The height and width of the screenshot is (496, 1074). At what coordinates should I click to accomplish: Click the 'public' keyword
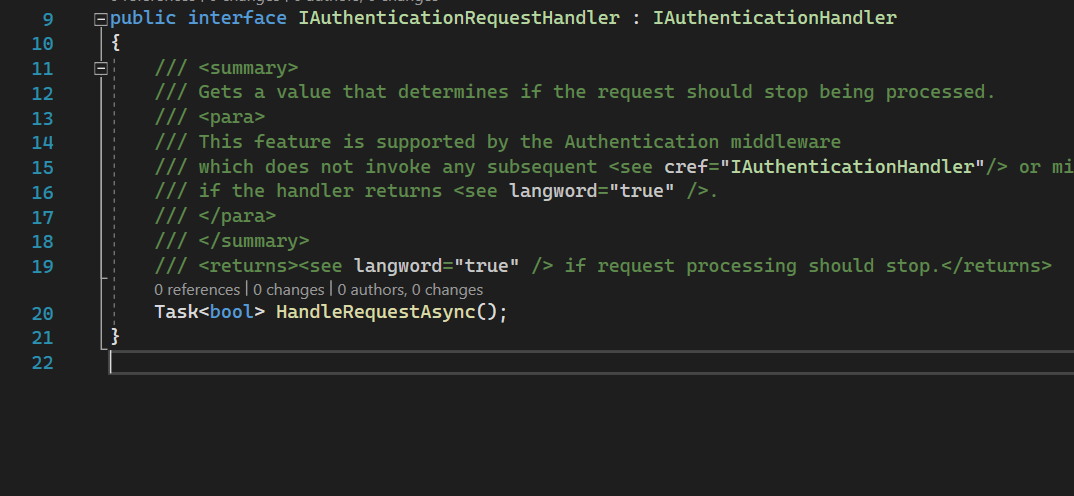(143, 18)
